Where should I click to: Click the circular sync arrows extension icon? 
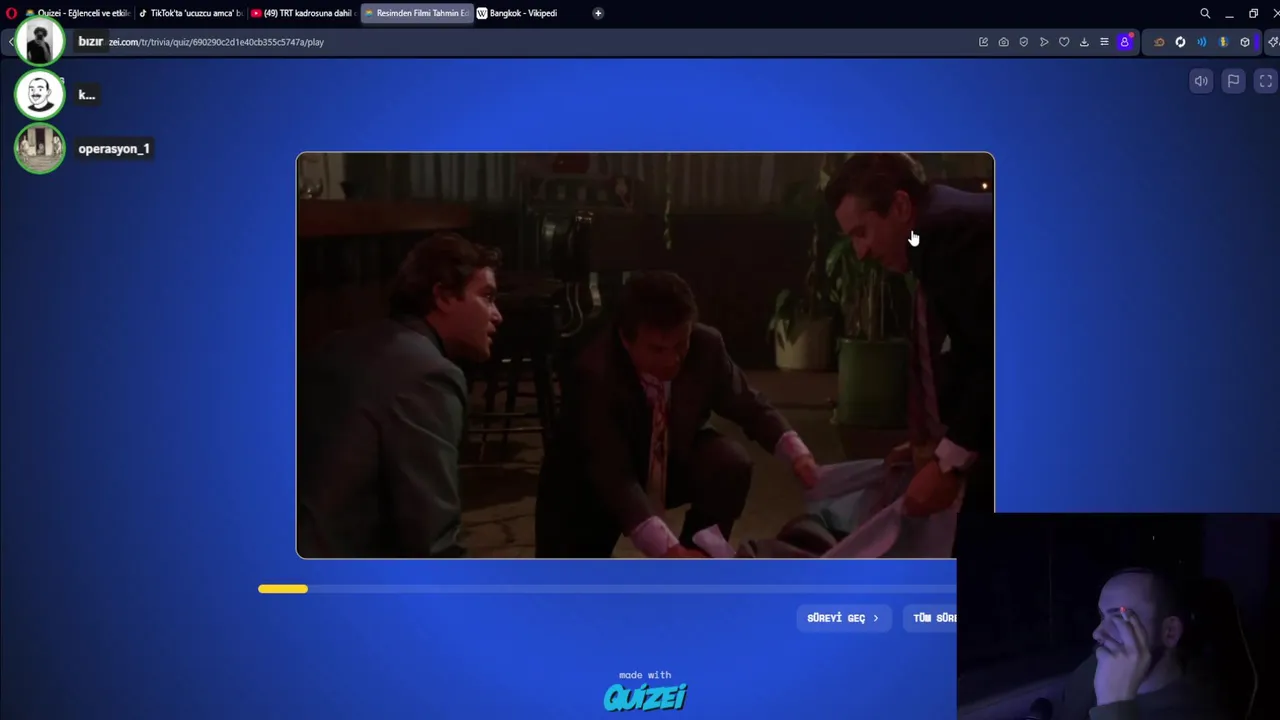click(1180, 42)
